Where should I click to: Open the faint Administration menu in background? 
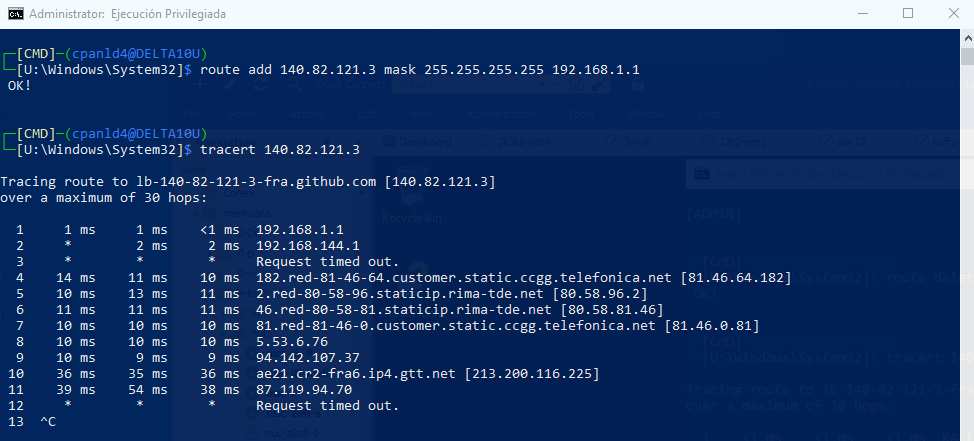[x=500, y=114]
